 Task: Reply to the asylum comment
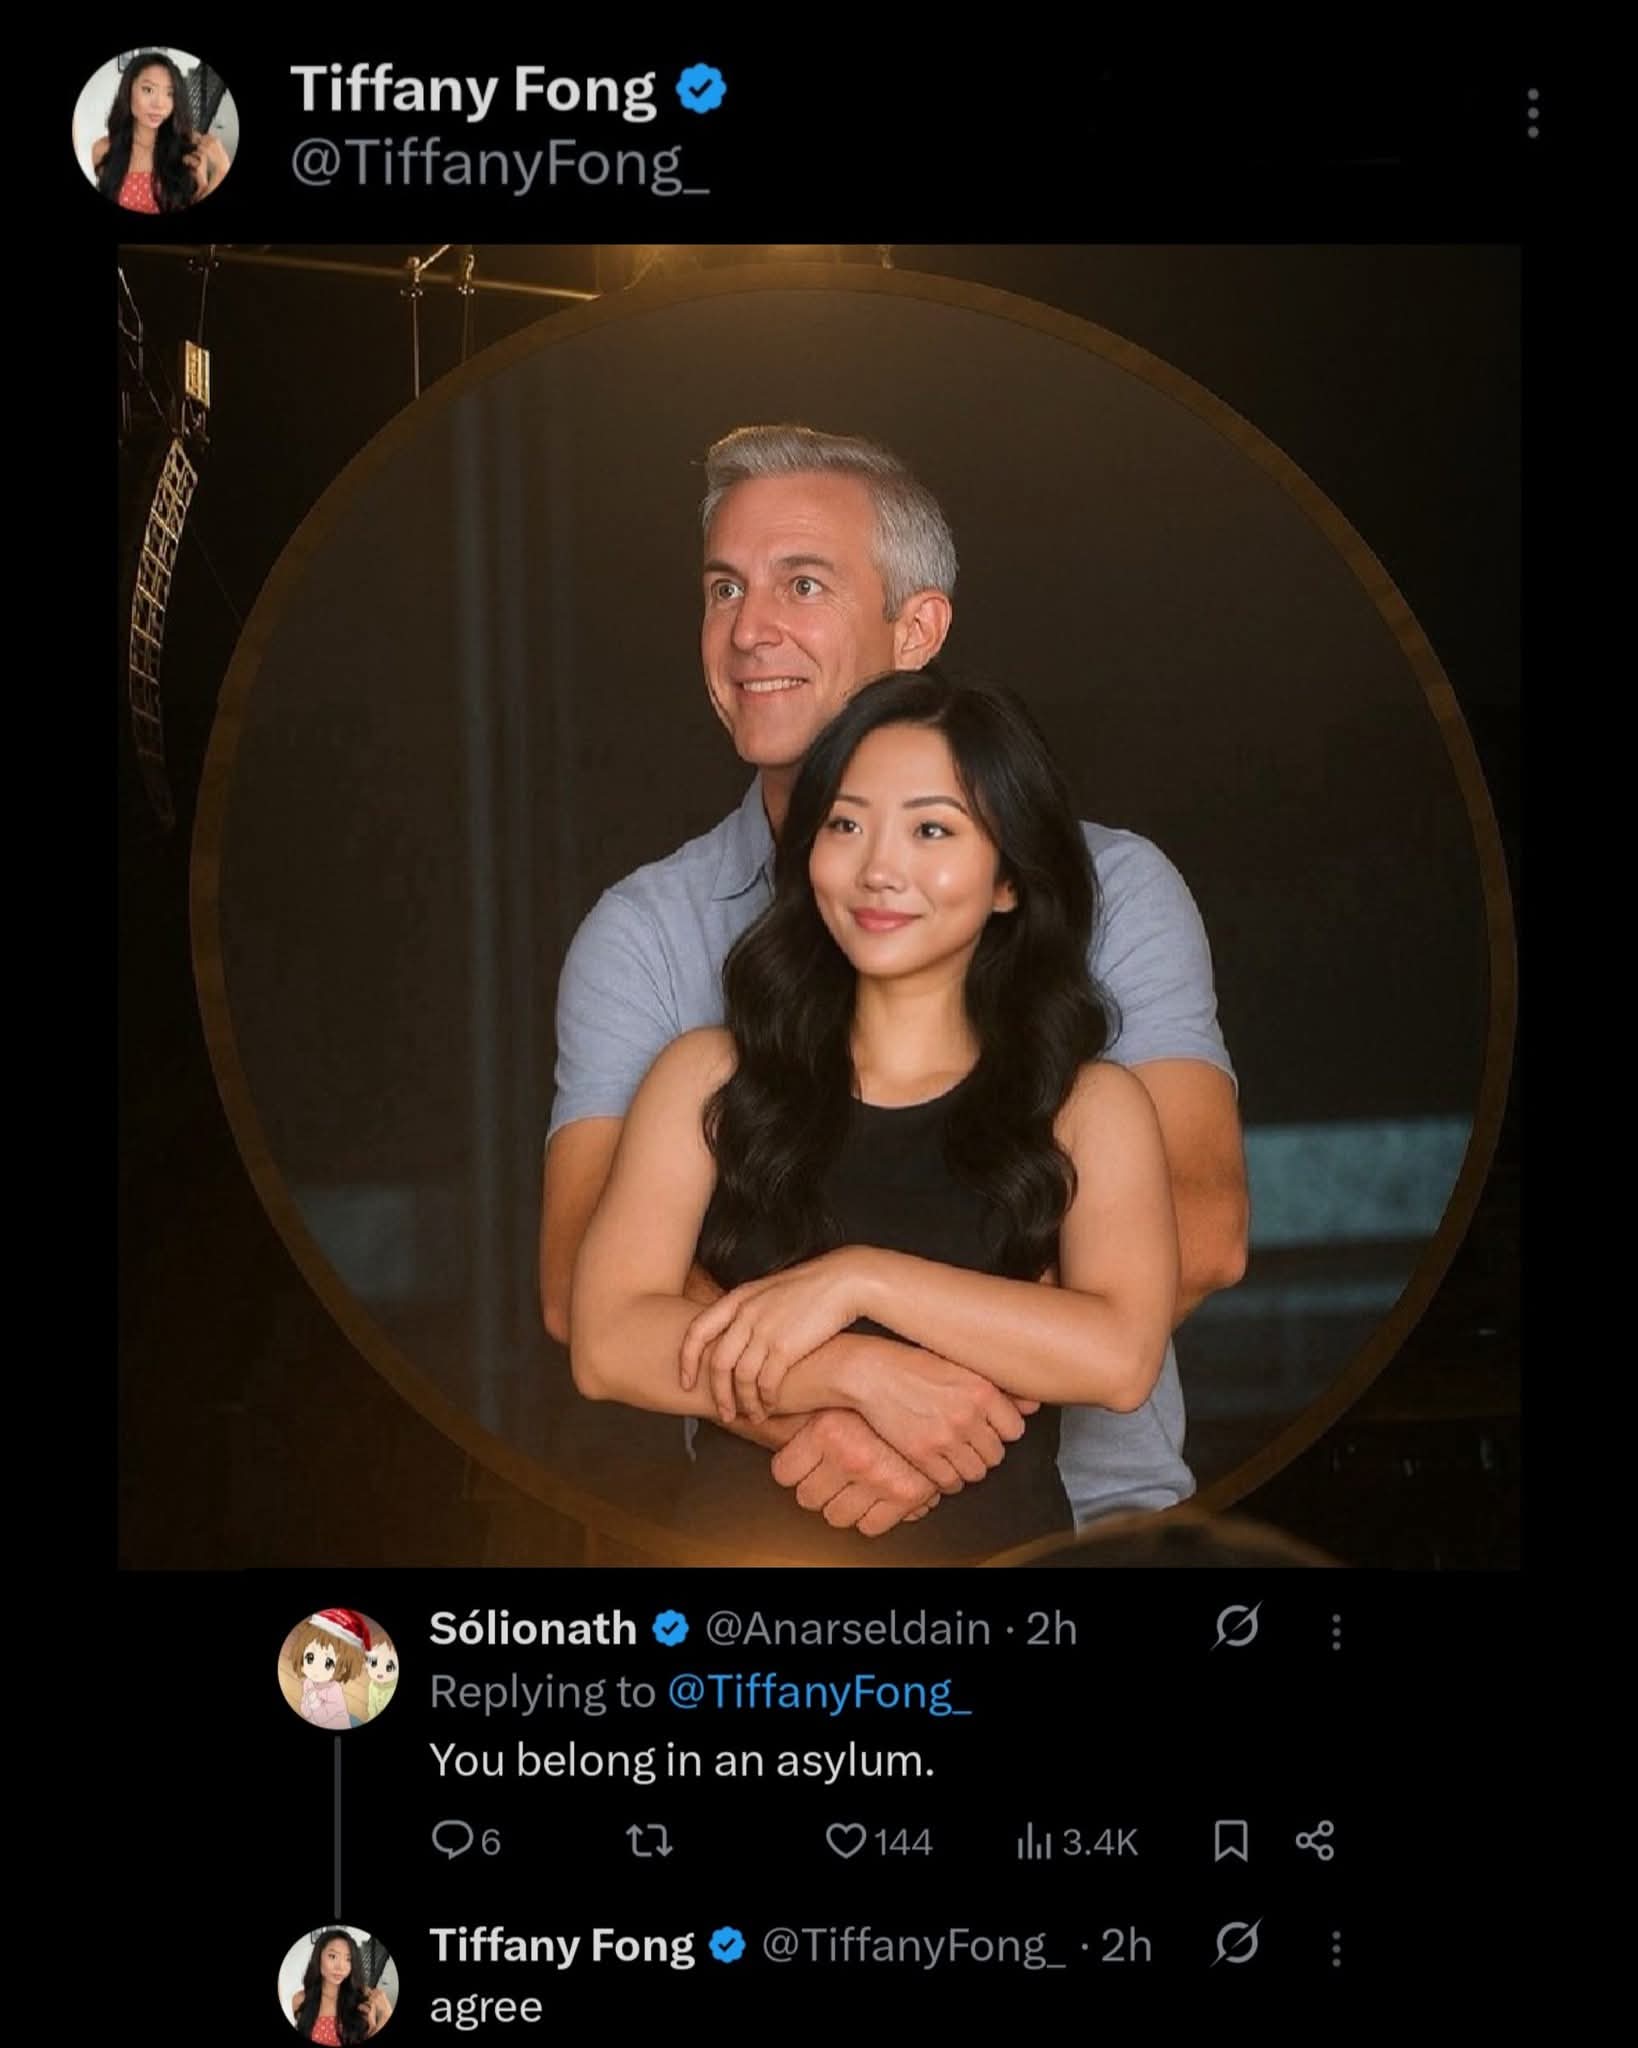click(x=465, y=1841)
